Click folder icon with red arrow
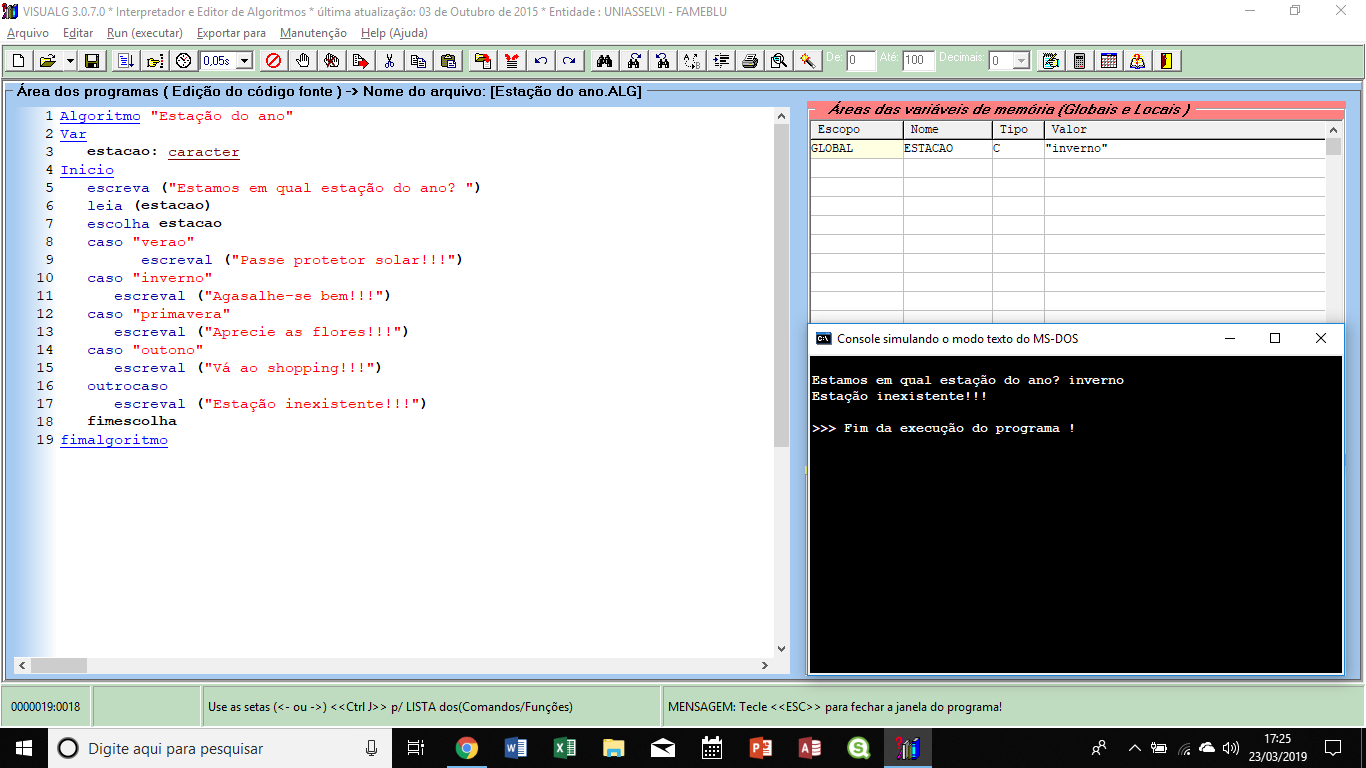Screen dimensions: 1366x768 pos(482,61)
